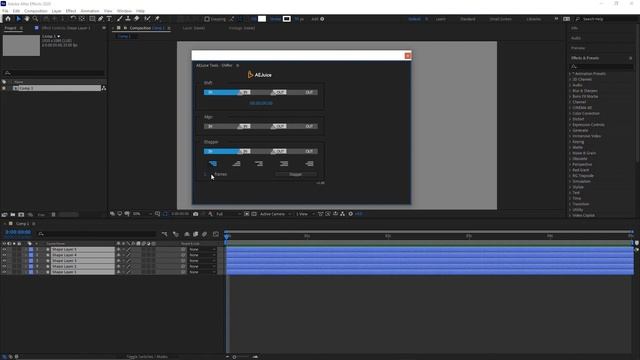Hide Shape Layer 3 using its eye icon
This screenshot has height=360, width=640.
pyautogui.click(x=4, y=261)
